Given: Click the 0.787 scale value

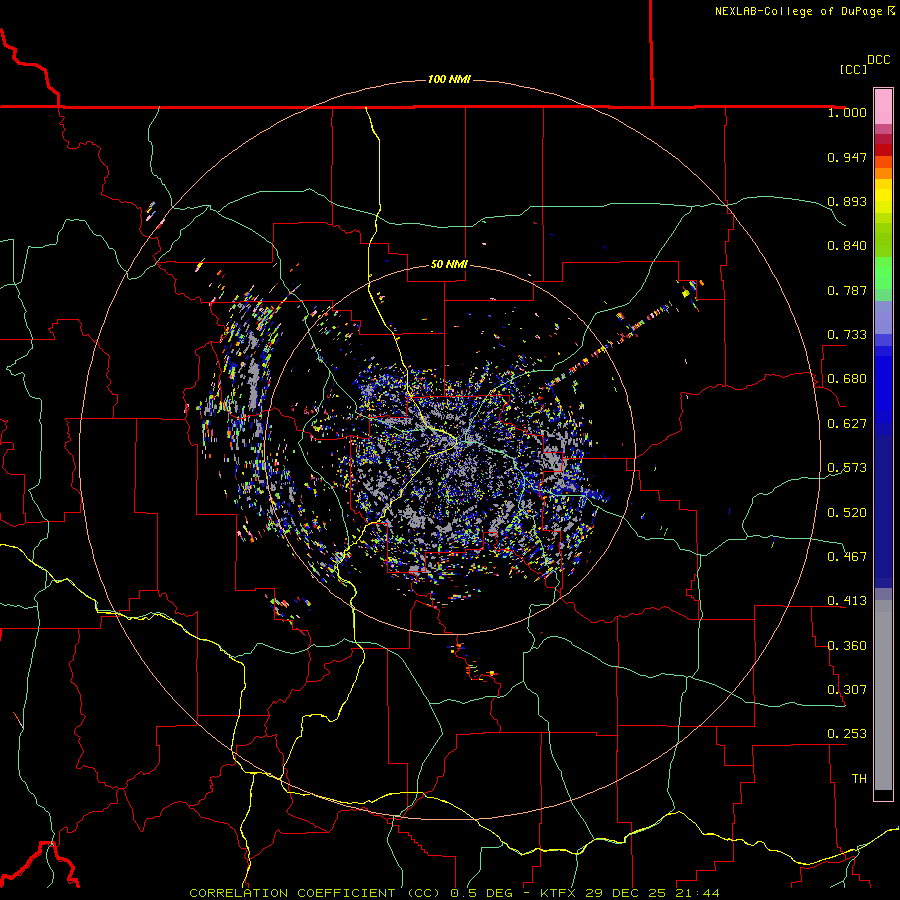Looking at the screenshot, I should pos(847,290).
